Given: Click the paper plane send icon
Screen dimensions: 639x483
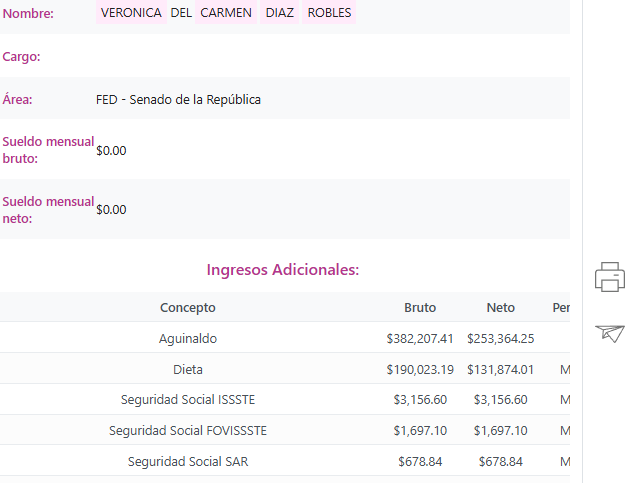Looking at the screenshot, I should pyautogui.click(x=610, y=333).
